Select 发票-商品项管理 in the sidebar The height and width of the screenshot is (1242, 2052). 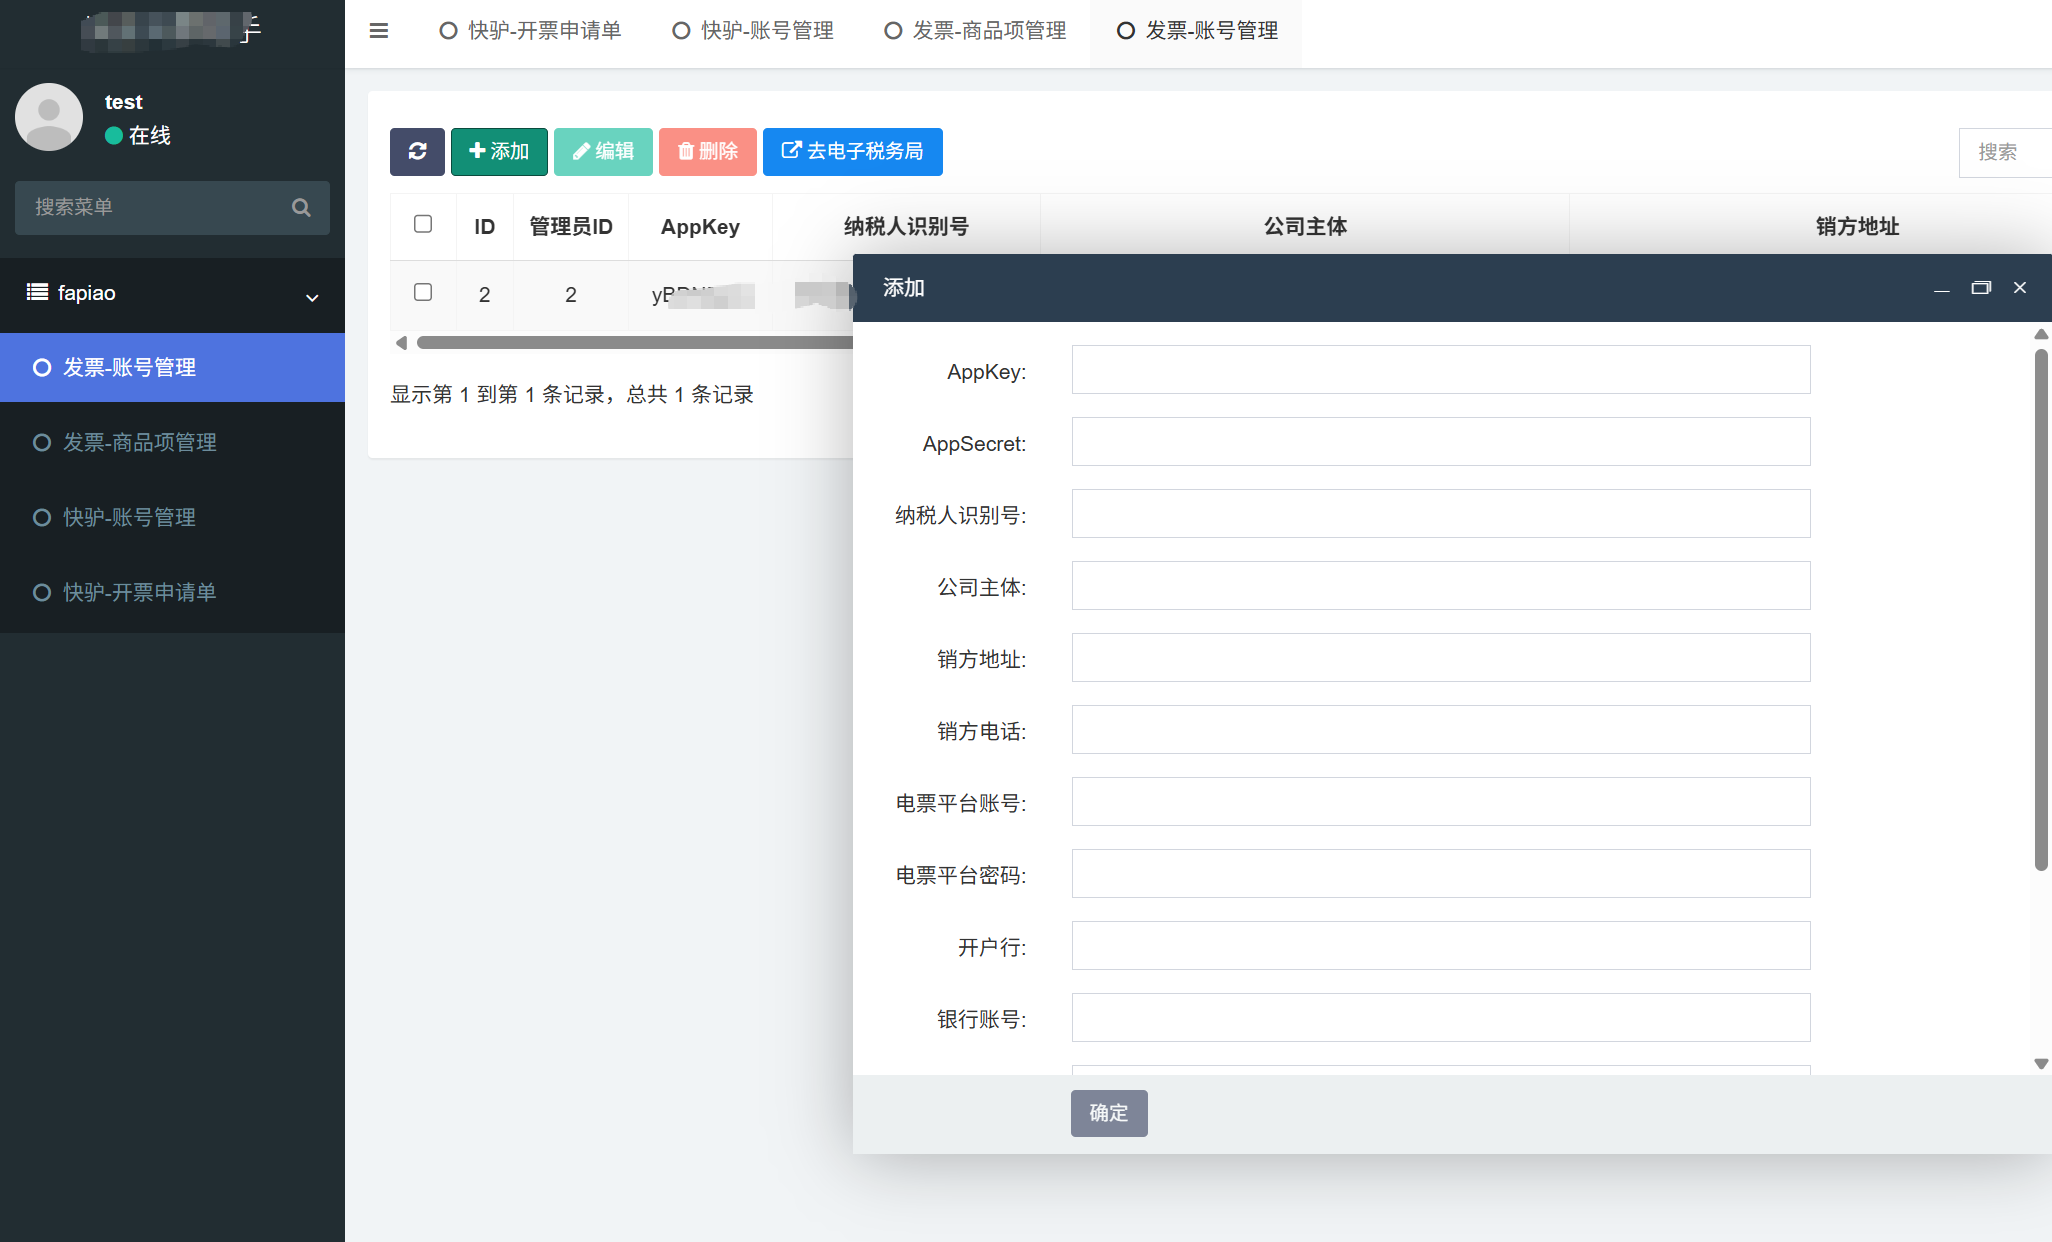click(x=140, y=442)
